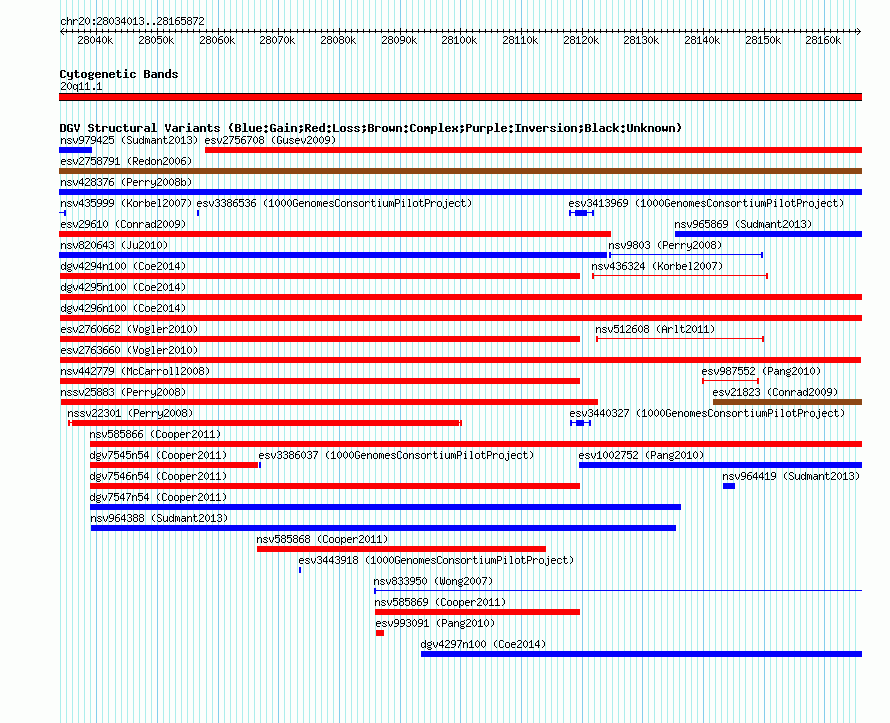Viewport: 890px width, 723px height.
Task: Click the chr20:28034013..28165872 coordinates label
Action: [x=132, y=21]
